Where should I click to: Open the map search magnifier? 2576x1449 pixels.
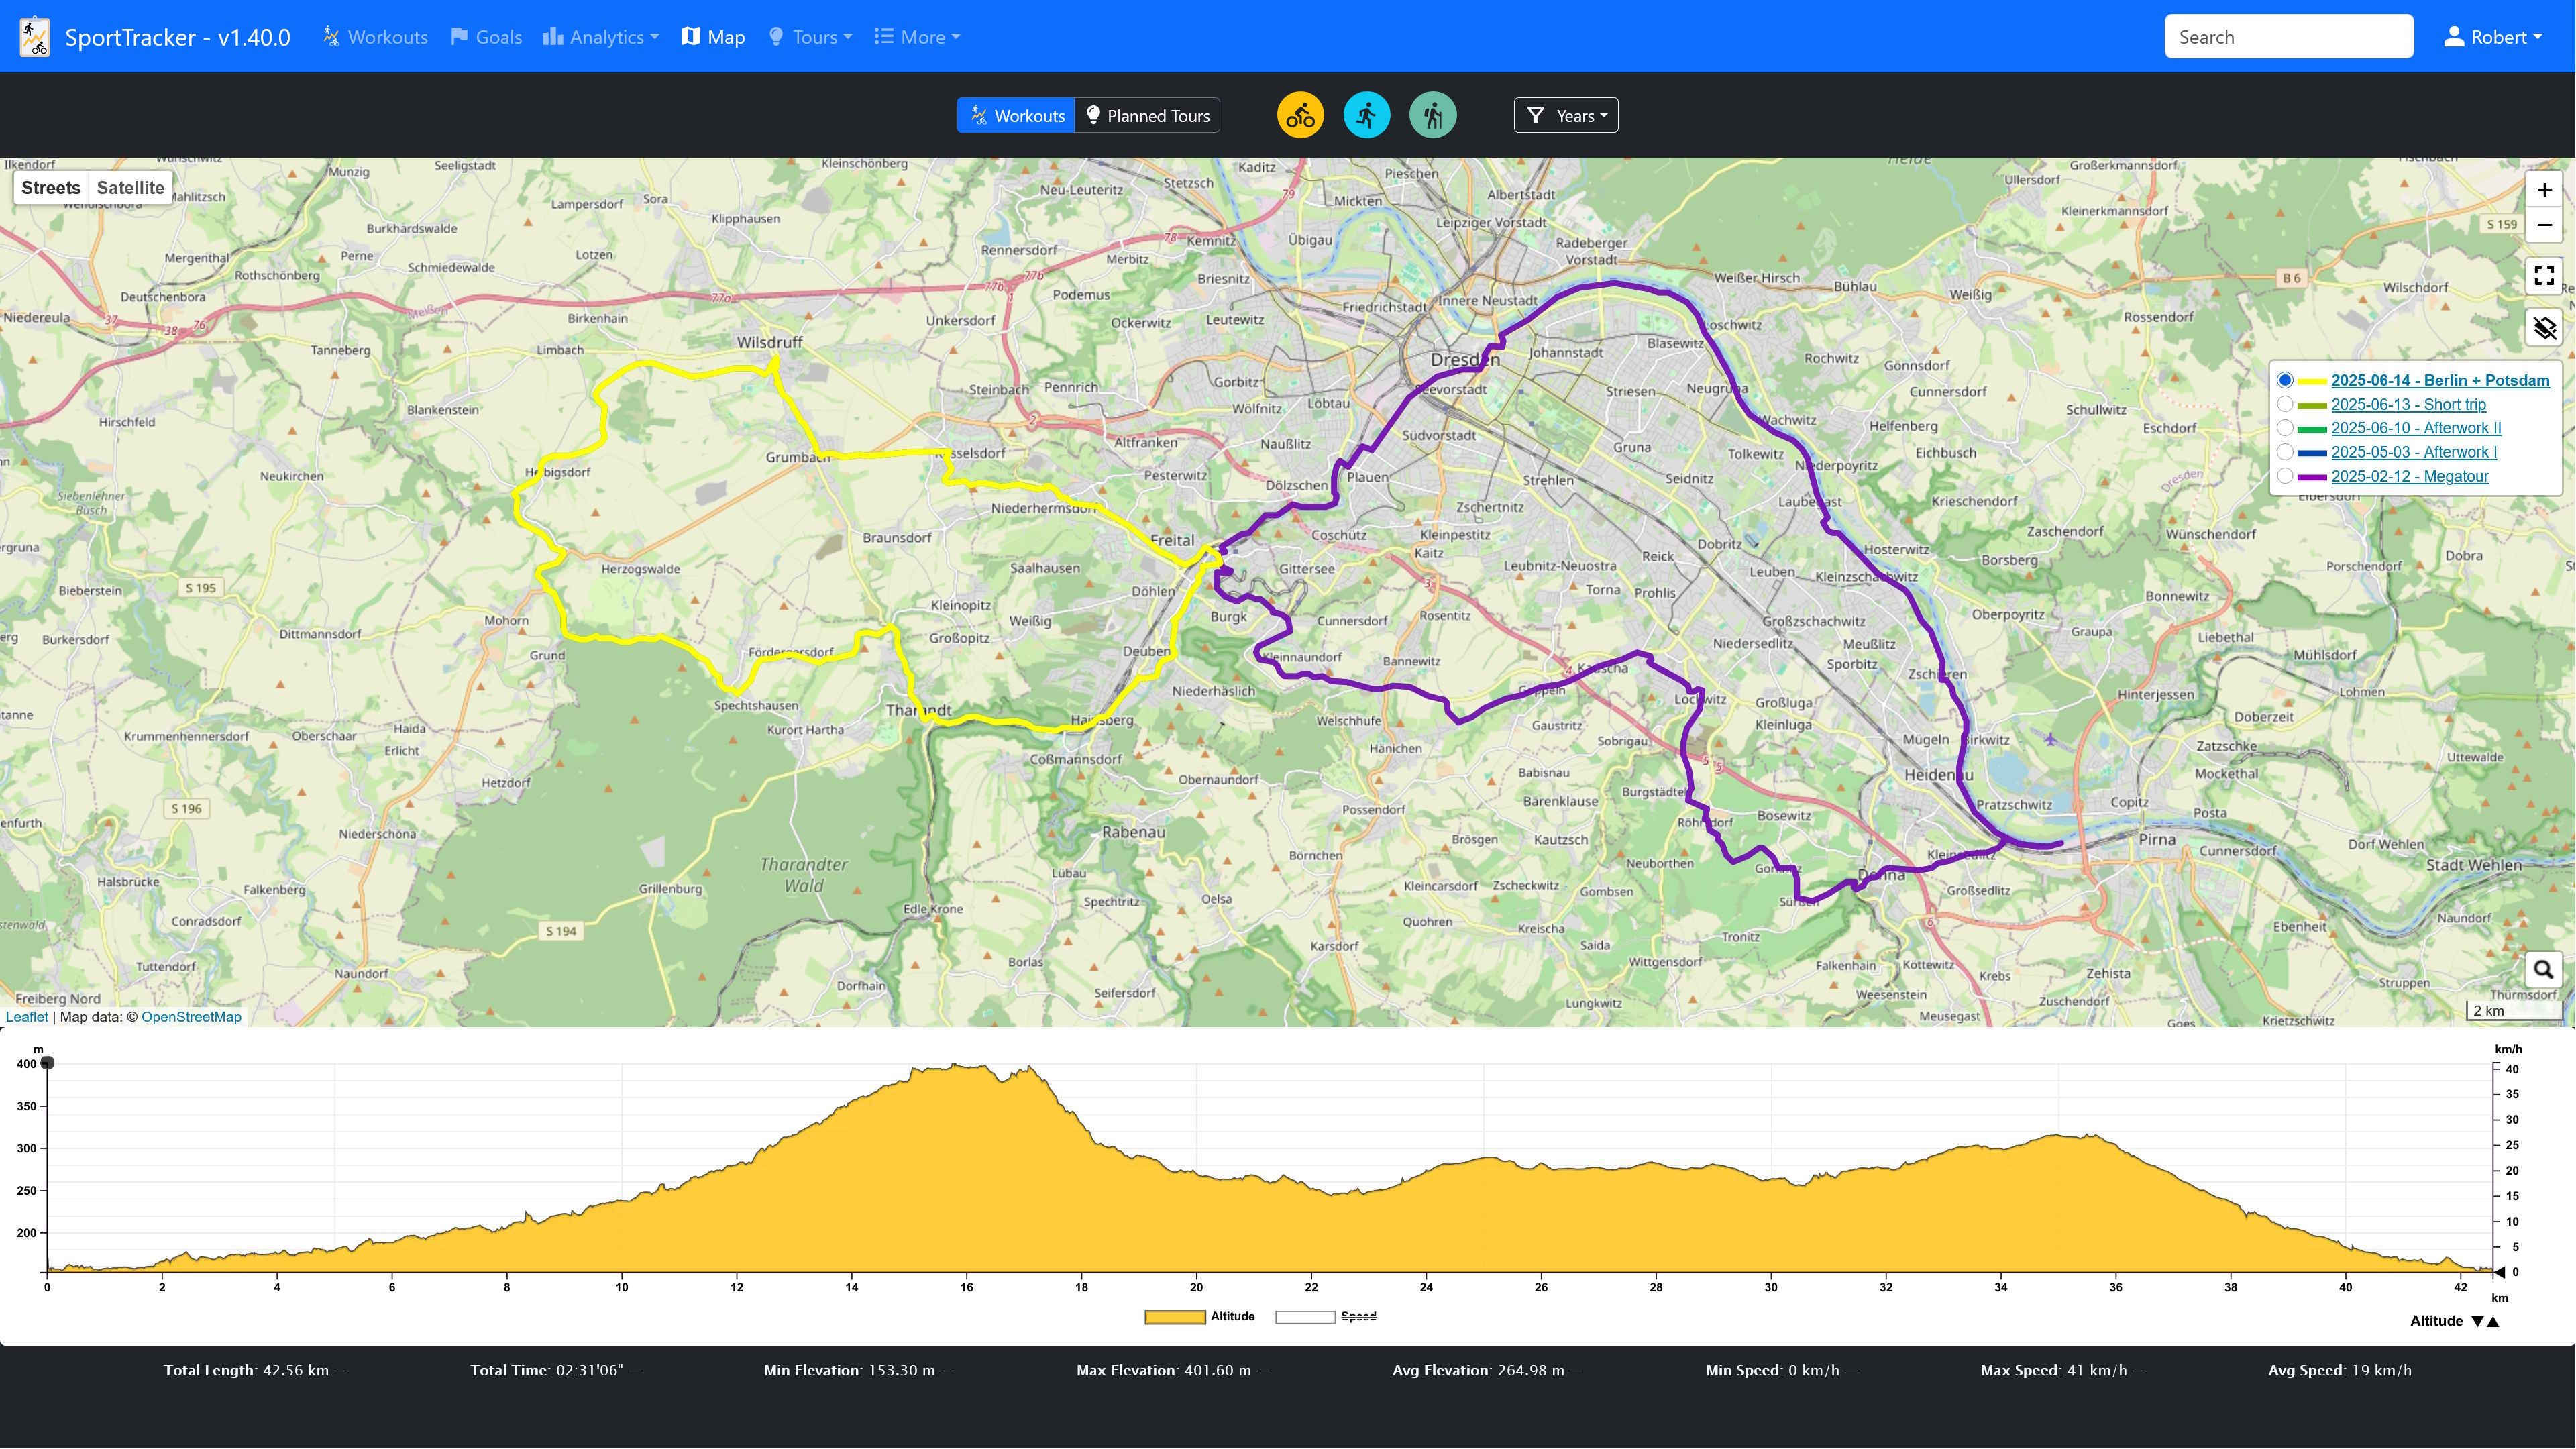[x=2543, y=969]
